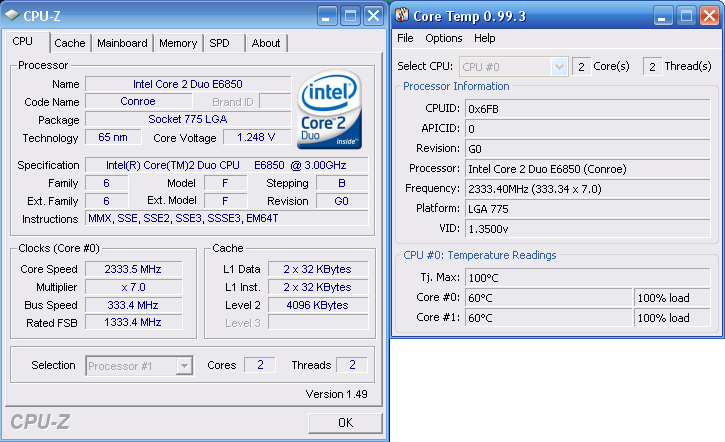The width and height of the screenshot is (725, 442).
Task: Click the Core Speed value 2333.5 MHz
Action: (133, 269)
